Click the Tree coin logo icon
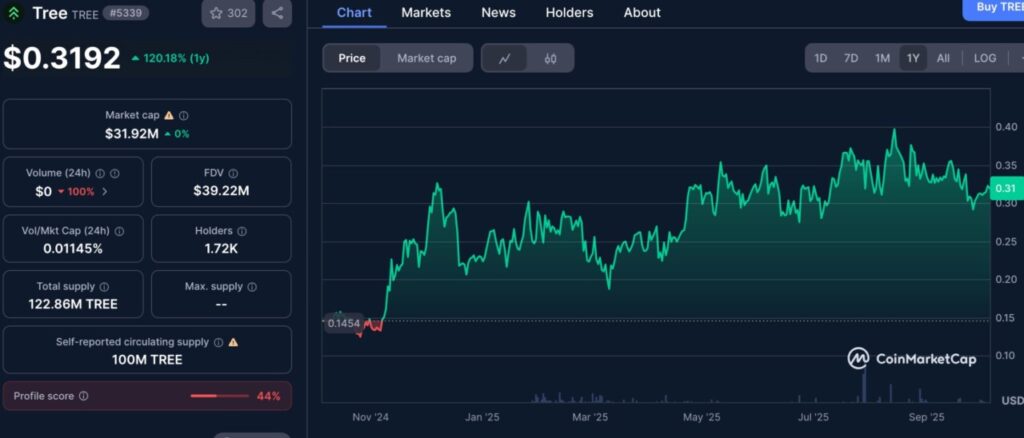 coord(15,13)
